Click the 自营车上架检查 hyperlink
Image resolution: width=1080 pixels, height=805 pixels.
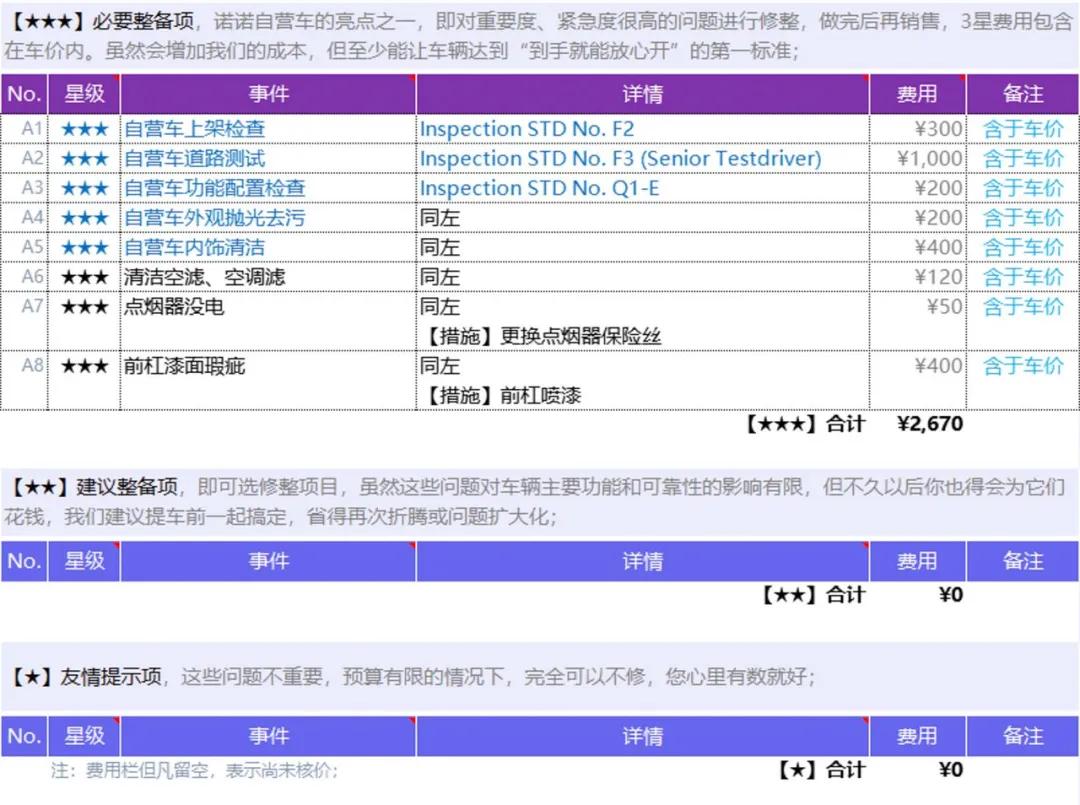coord(194,128)
